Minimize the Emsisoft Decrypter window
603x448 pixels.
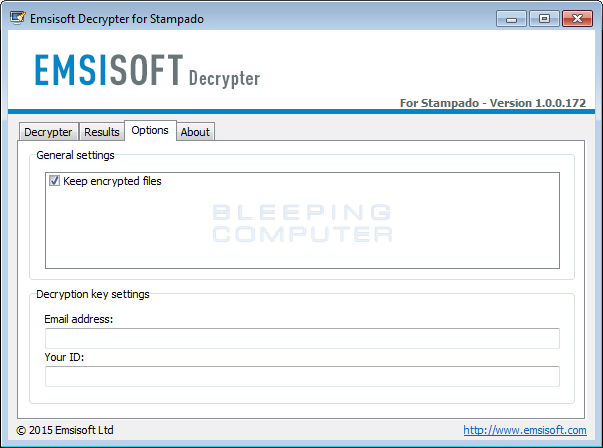(511, 18)
